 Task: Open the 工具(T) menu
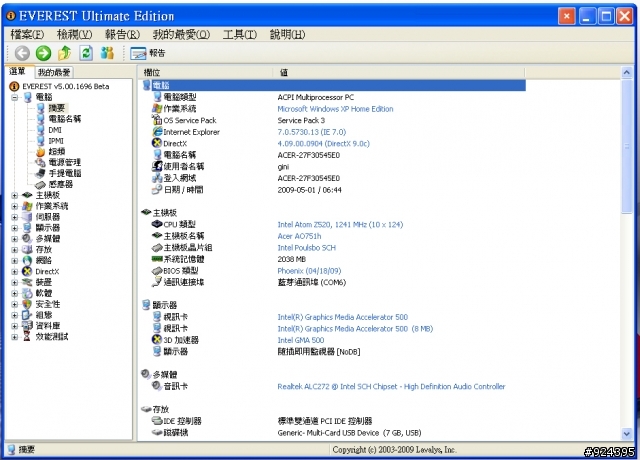pos(240,34)
